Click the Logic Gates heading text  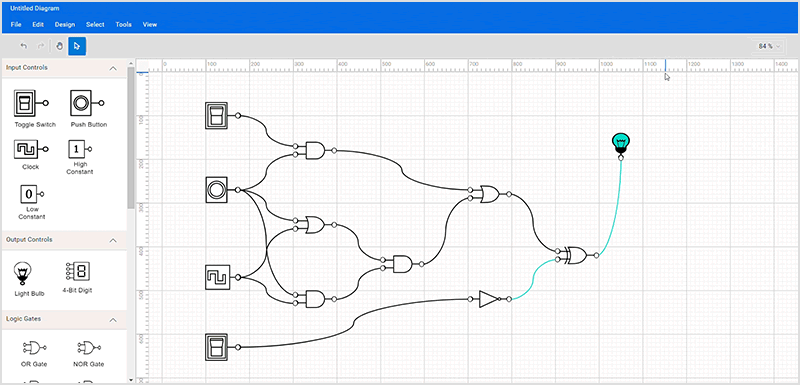[23, 319]
